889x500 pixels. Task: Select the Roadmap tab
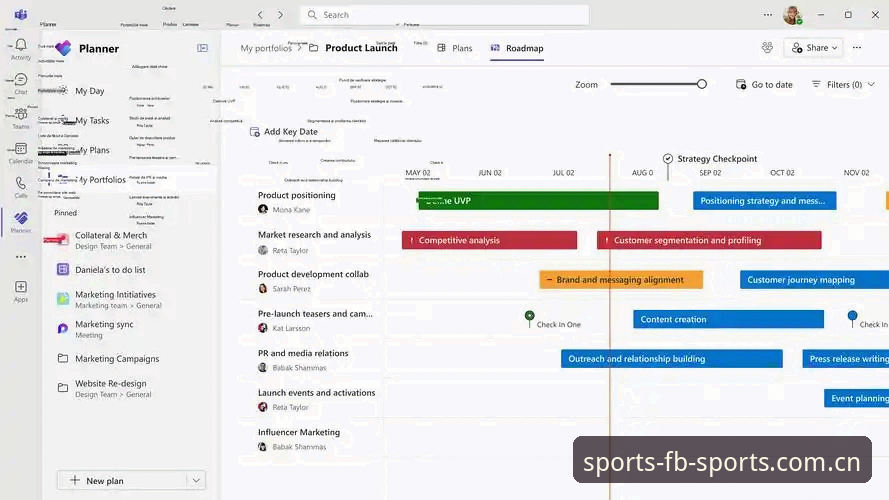tap(517, 48)
